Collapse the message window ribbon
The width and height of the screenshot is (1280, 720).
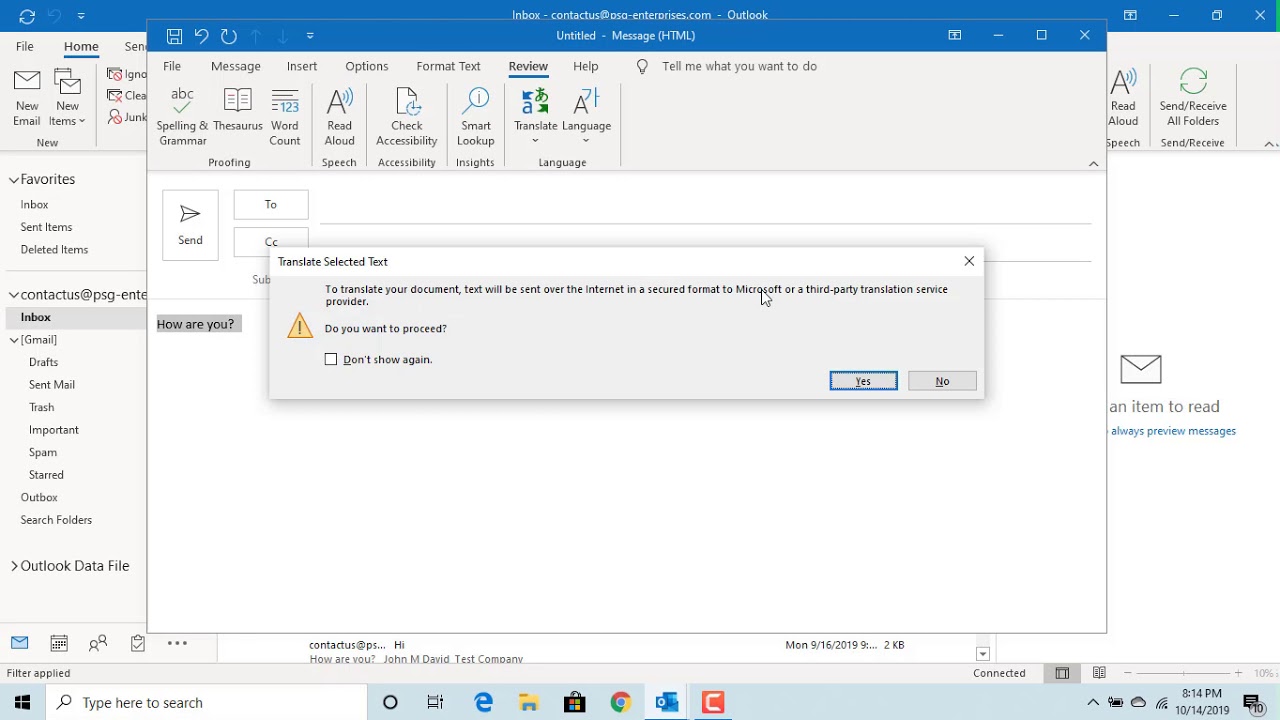point(1093,163)
